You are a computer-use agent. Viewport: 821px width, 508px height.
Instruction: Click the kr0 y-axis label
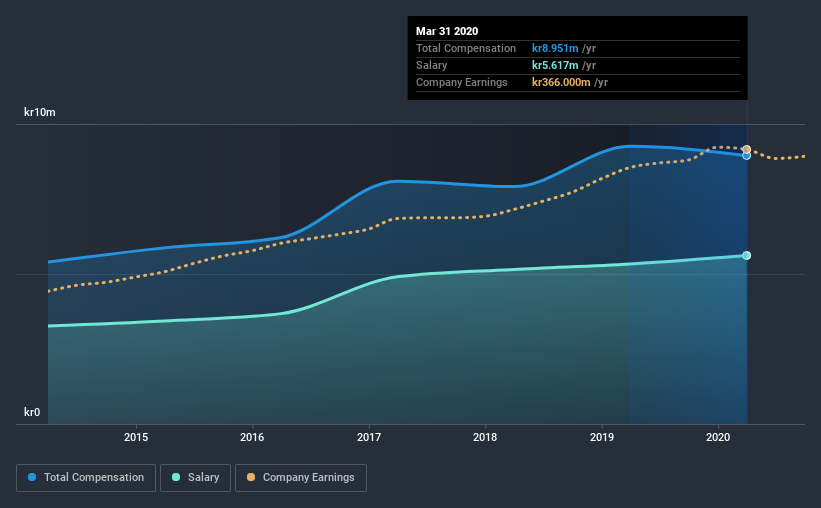pos(32,412)
